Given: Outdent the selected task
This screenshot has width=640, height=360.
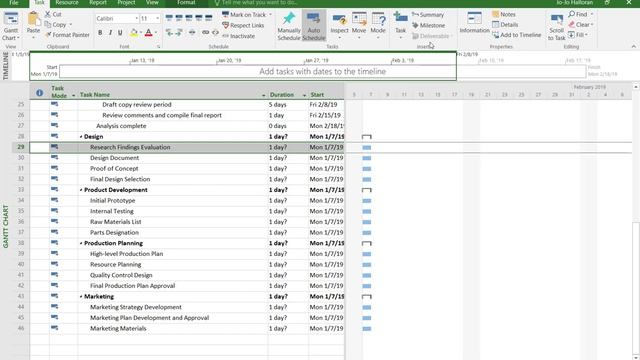Looking at the screenshot, I should [x=169, y=33].
